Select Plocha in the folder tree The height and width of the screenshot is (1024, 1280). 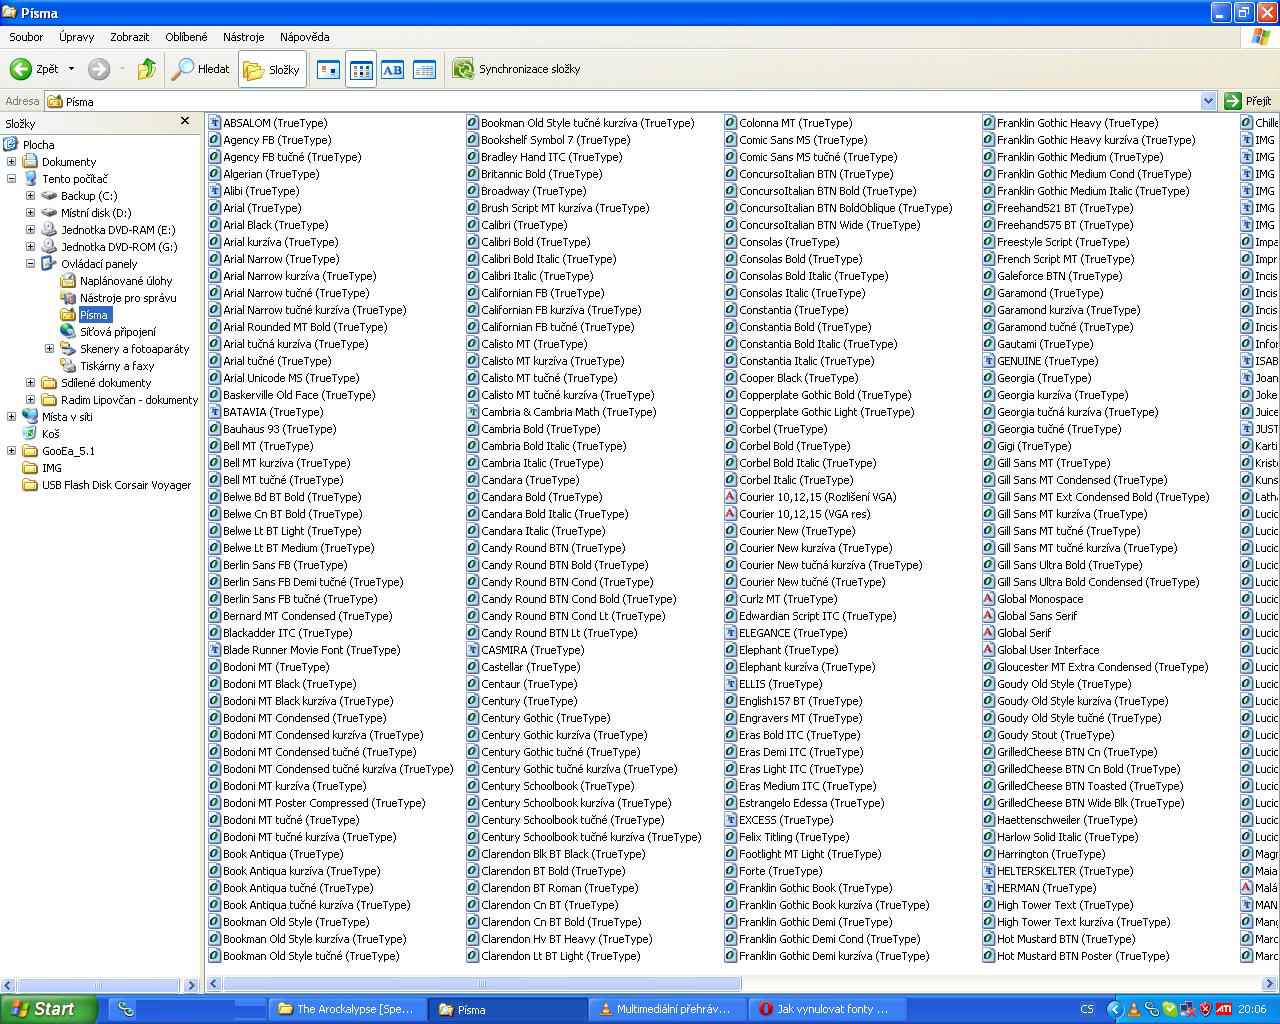[39, 145]
